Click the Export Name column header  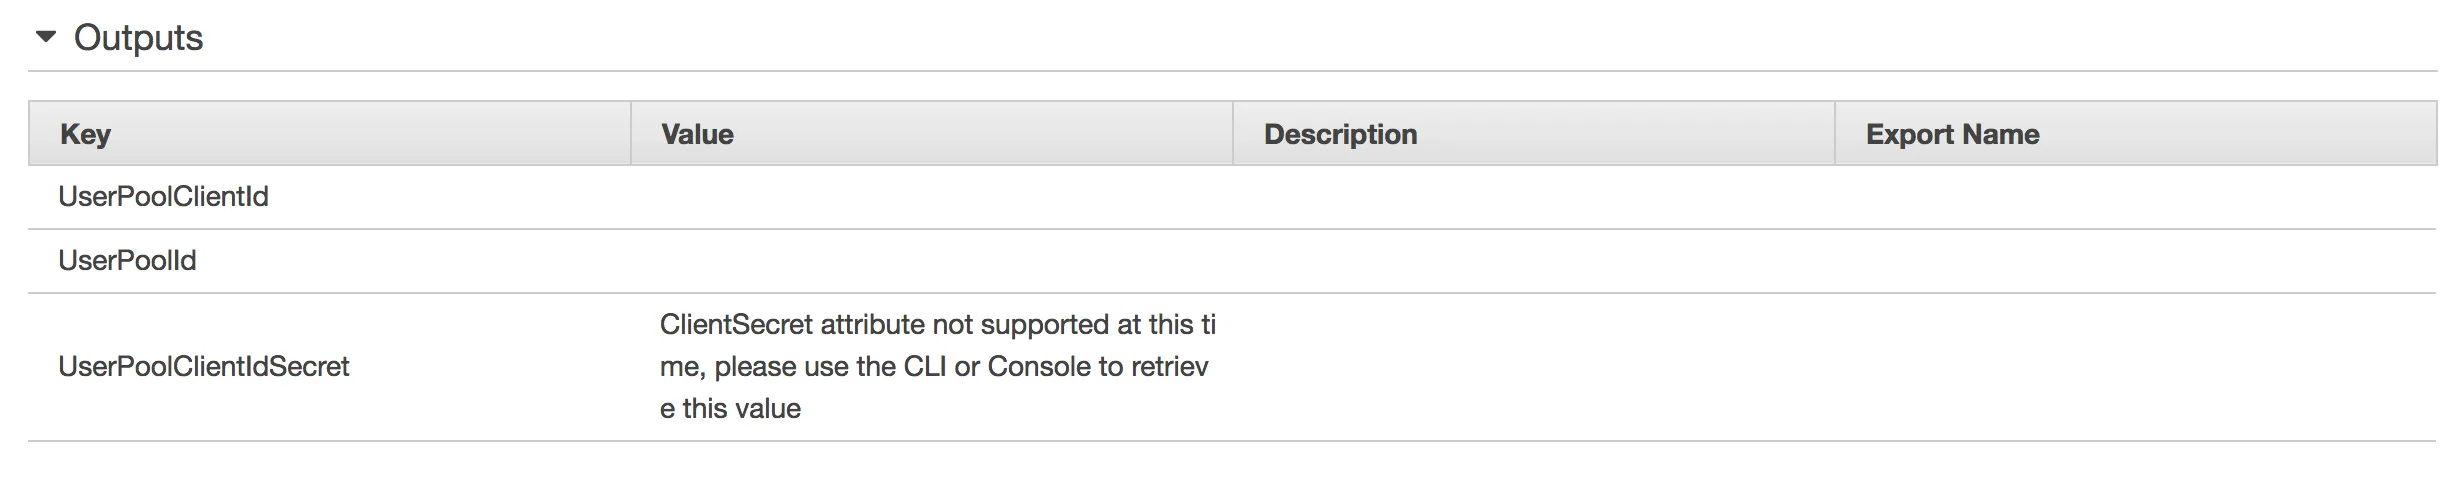point(2136,133)
